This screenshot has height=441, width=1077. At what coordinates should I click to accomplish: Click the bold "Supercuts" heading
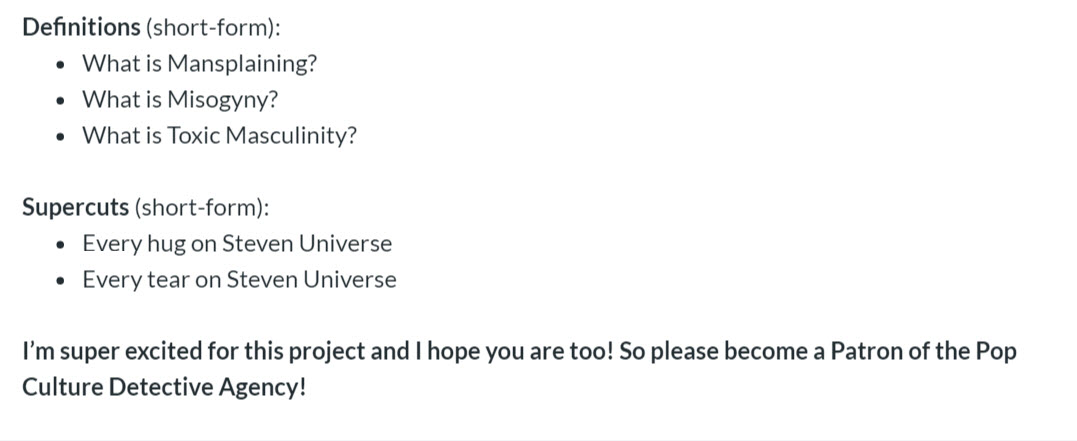[76, 207]
